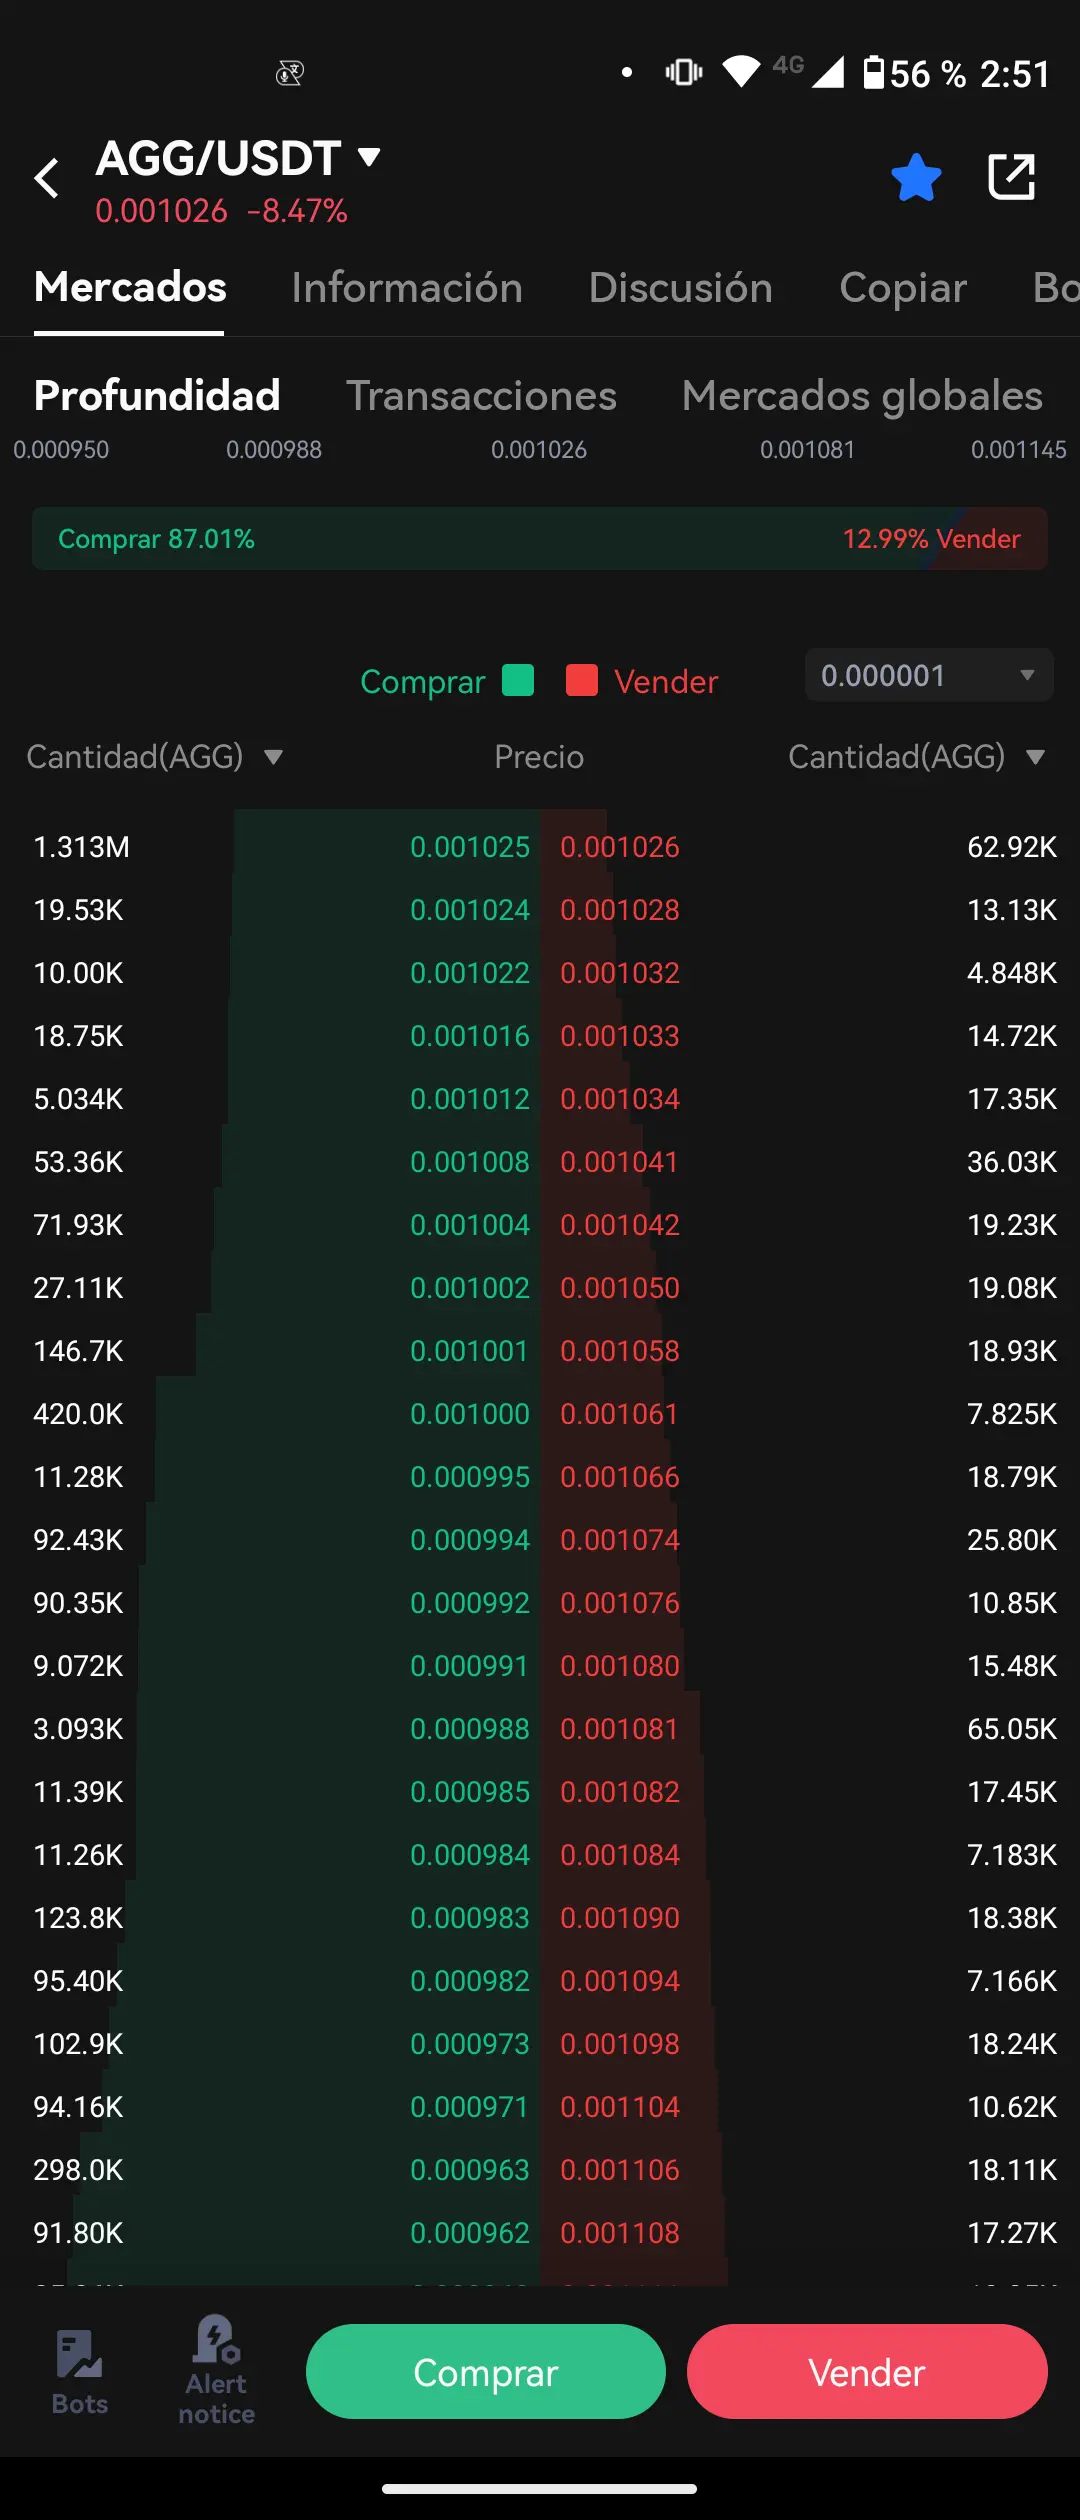Image resolution: width=1080 pixels, height=2520 pixels.
Task: Toggle the red Vender legend square
Action: point(582,680)
